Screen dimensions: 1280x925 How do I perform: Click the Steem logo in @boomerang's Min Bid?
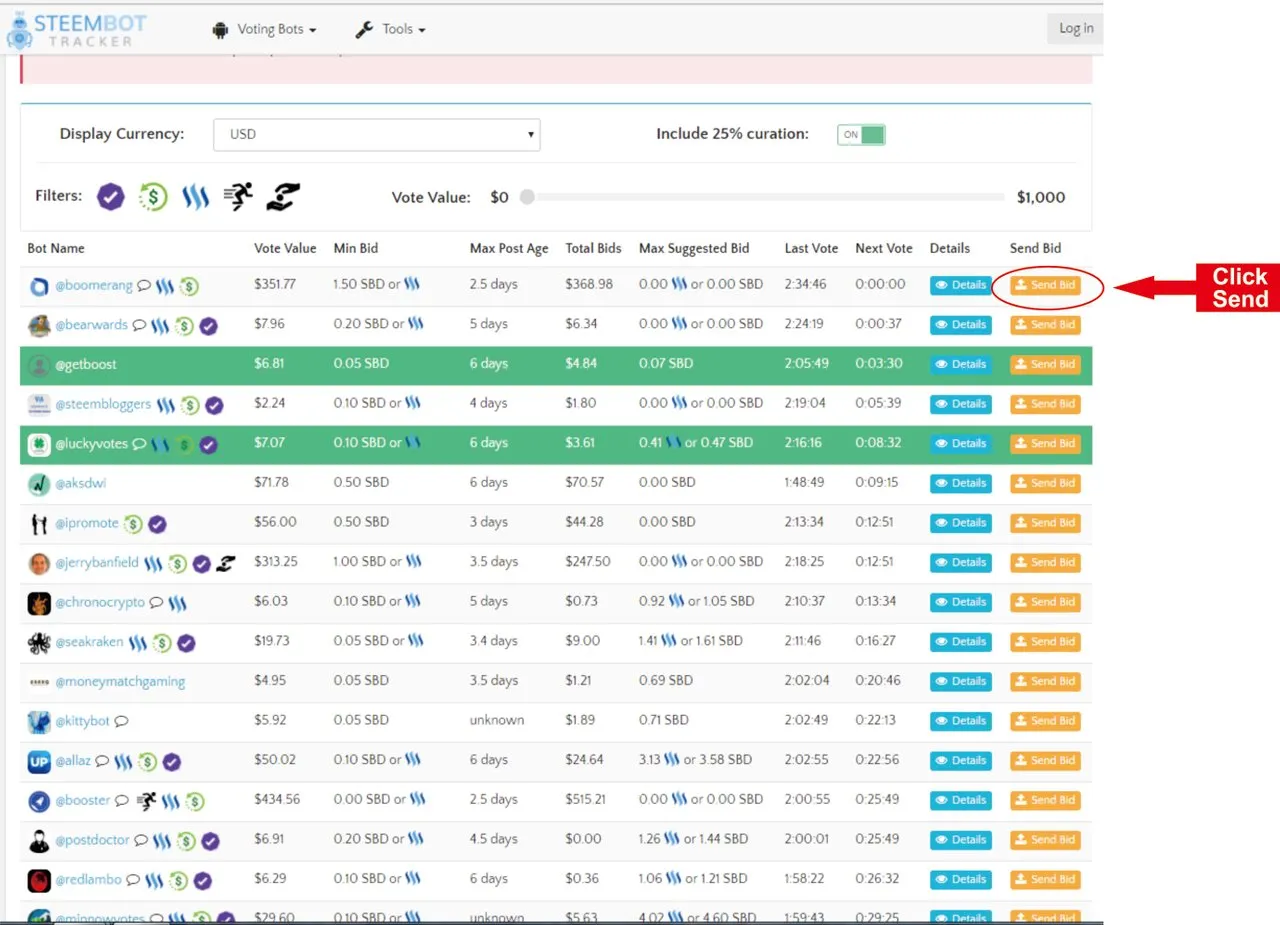pyautogui.click(x=412, y=284)
